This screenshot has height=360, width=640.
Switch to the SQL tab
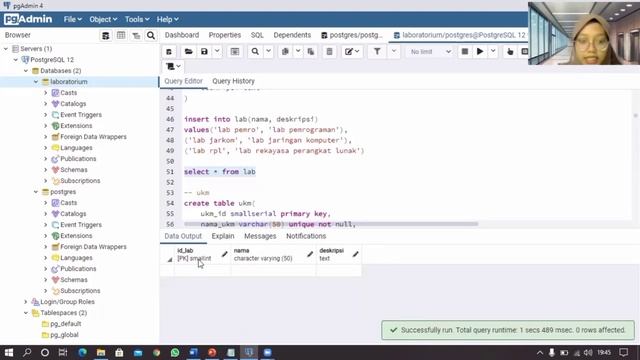pos(257,35)
